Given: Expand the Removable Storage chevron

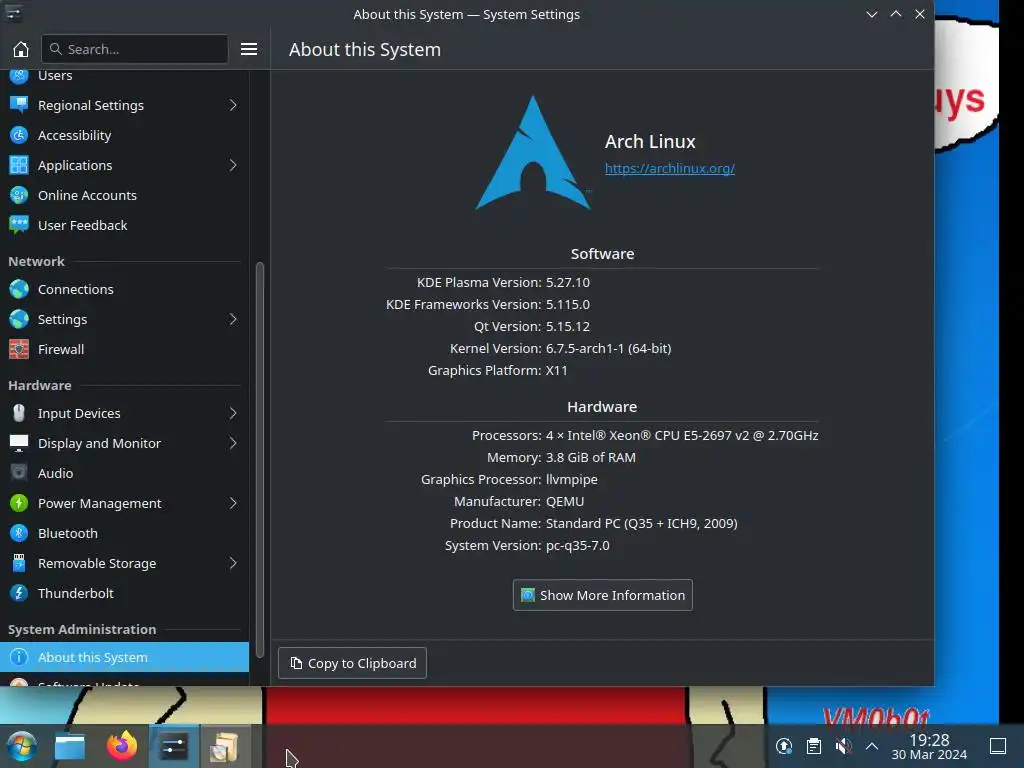Looking at the screenshot, I should tap(233, 564).
